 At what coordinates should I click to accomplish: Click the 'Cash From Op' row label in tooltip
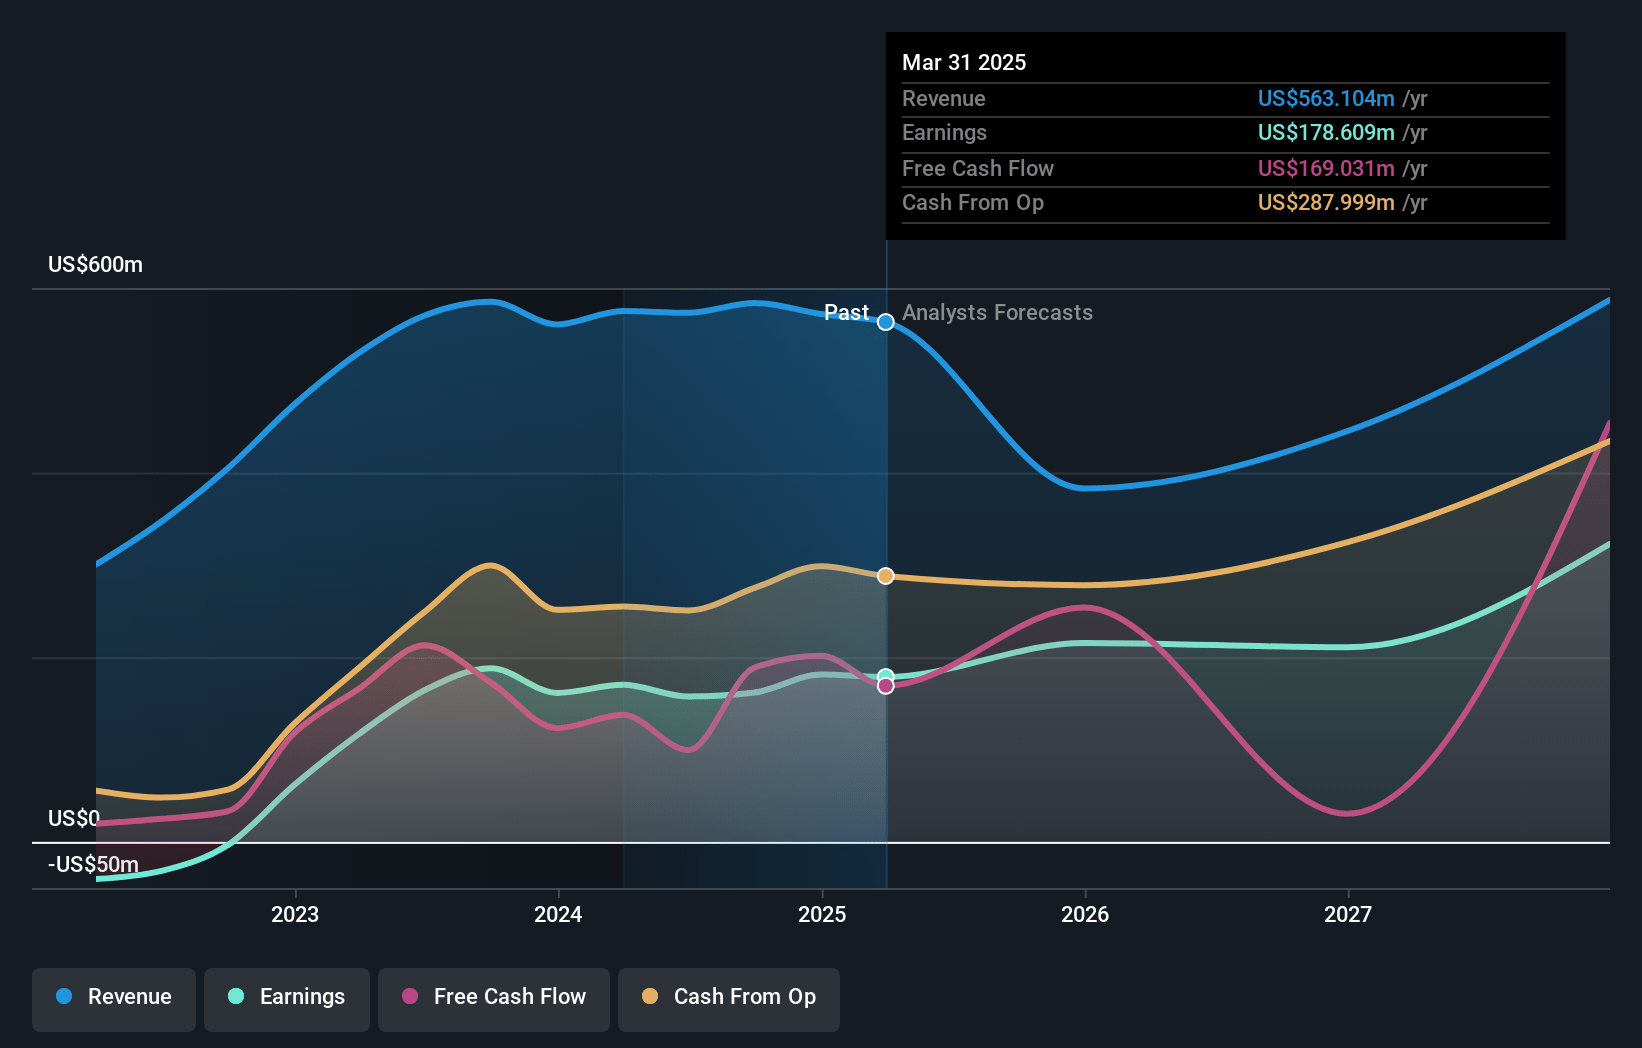coord(973,202)
